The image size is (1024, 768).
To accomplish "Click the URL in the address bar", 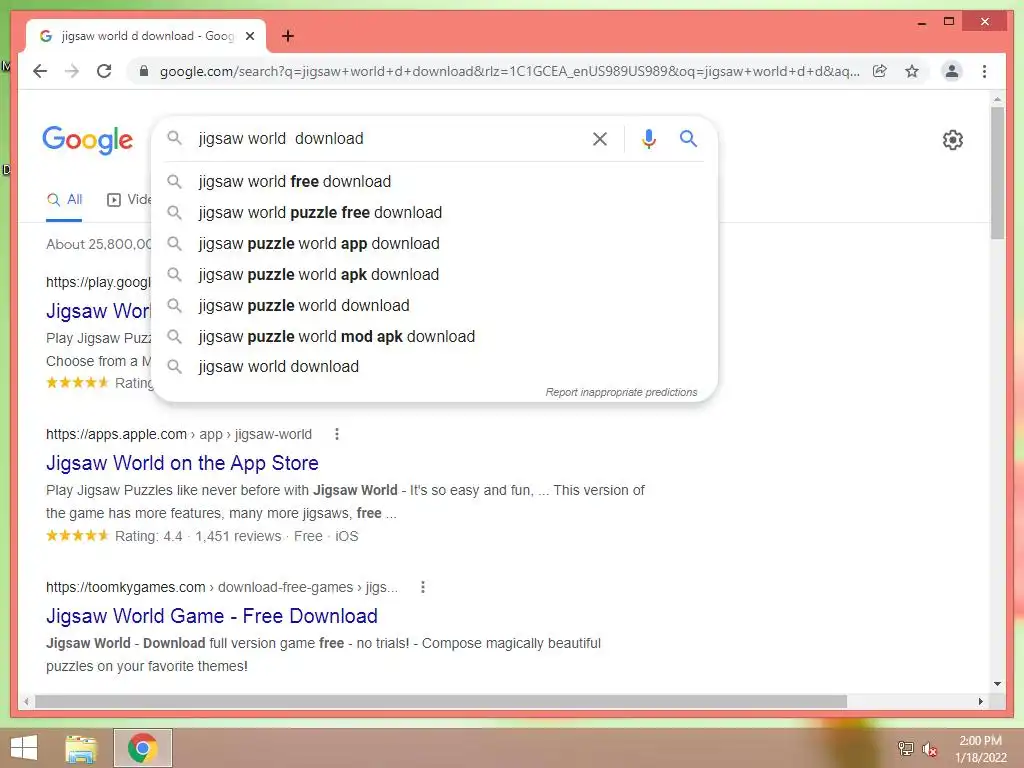I will (509, 71).
